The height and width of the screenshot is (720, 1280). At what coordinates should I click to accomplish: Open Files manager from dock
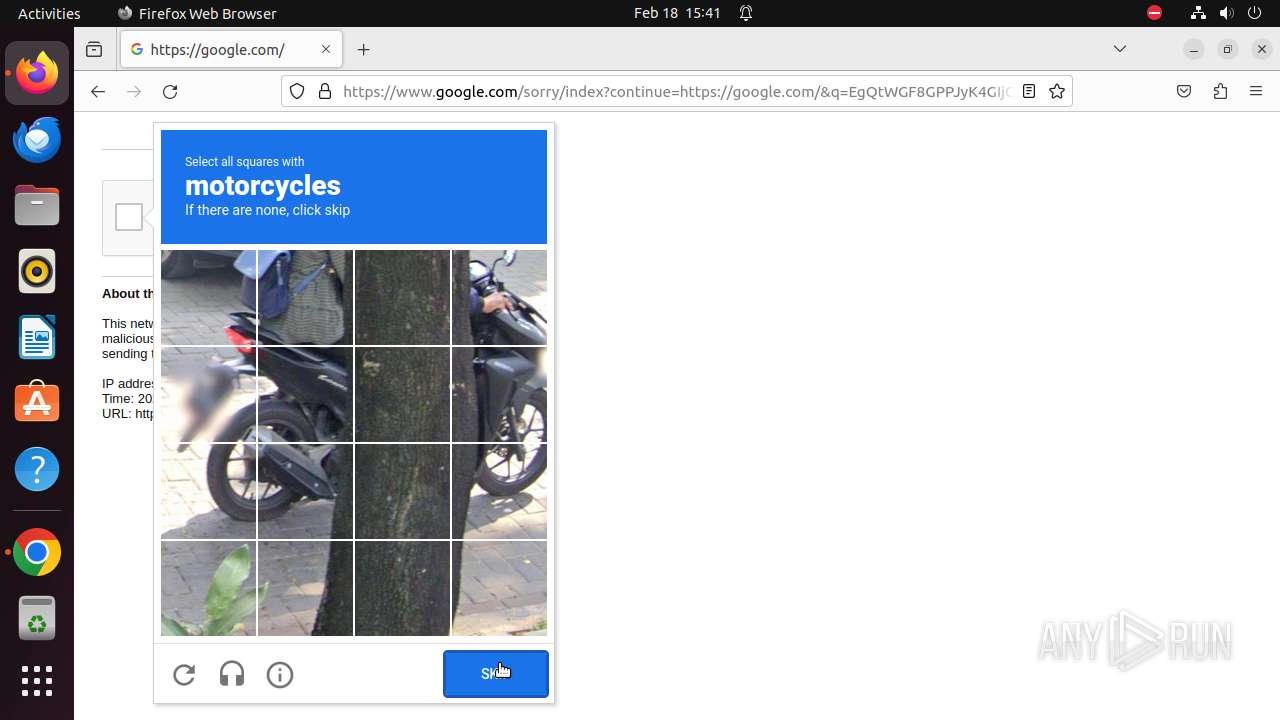coord(37,205)
